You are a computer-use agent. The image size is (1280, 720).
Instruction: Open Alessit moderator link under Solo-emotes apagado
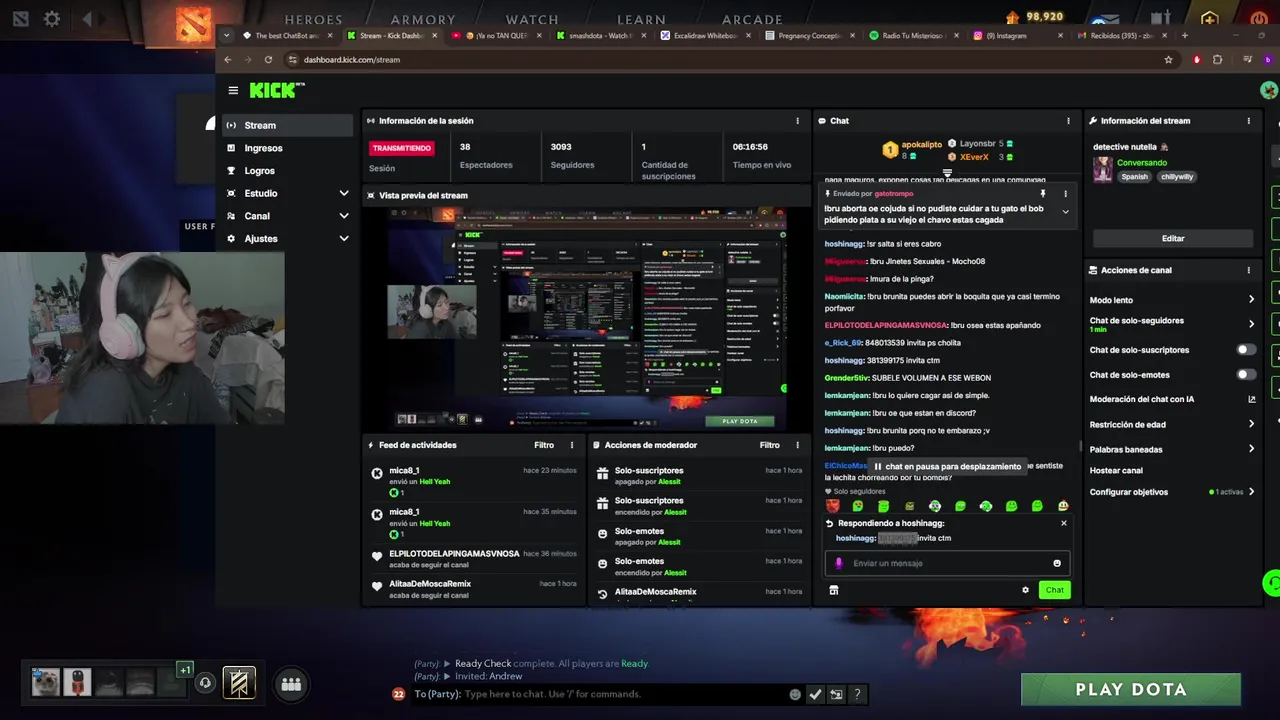click(x=669, y=542)
